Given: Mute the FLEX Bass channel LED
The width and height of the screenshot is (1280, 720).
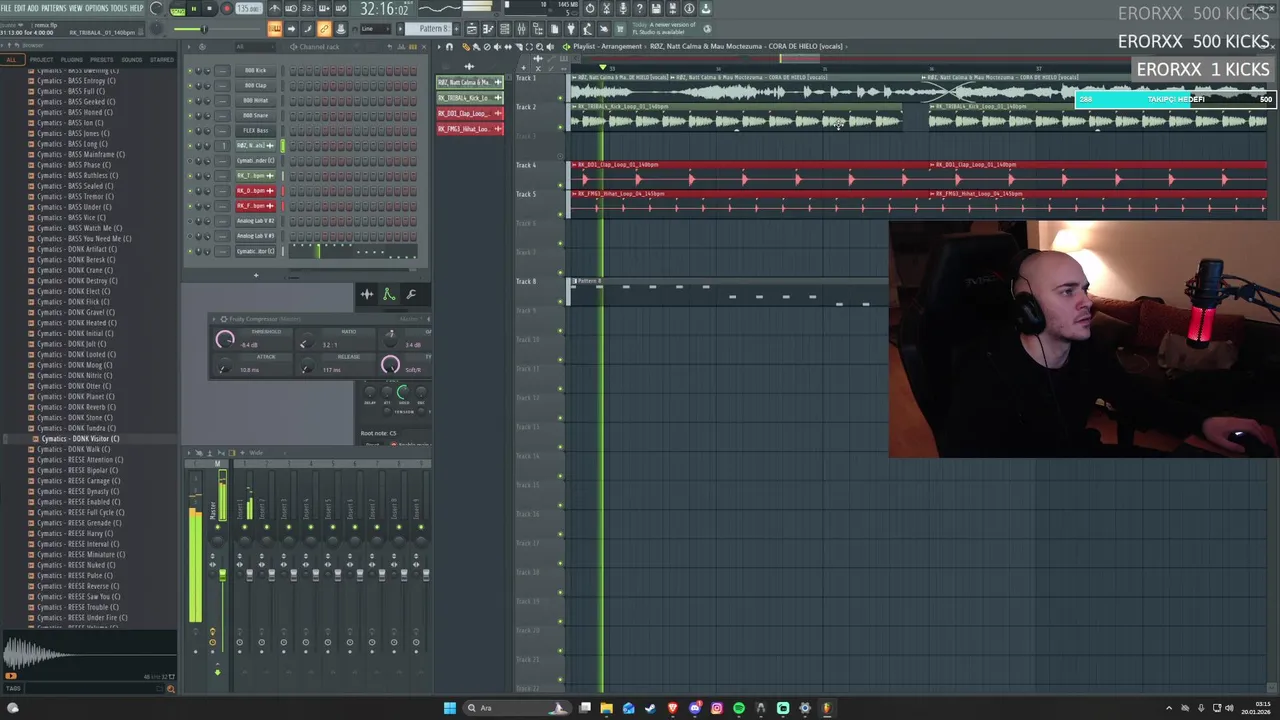Looking at the screenshot, I should click(x=190, y=131).
